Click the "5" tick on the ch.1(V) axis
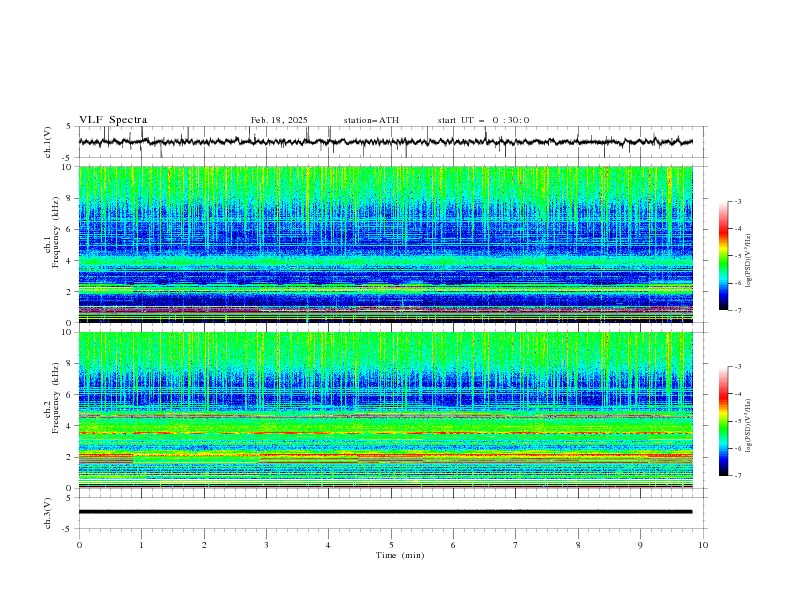 coord(69,127)
